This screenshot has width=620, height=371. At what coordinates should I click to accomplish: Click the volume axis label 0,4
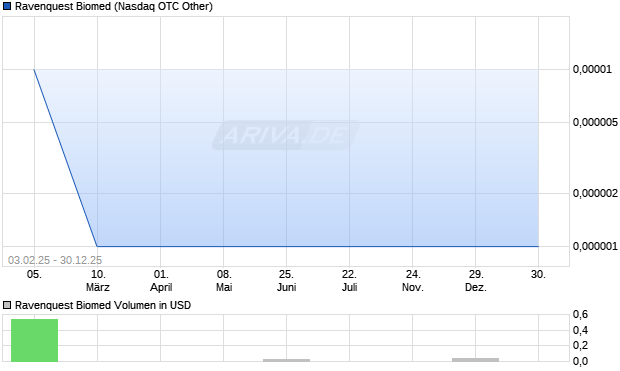(x=580, y=330)
